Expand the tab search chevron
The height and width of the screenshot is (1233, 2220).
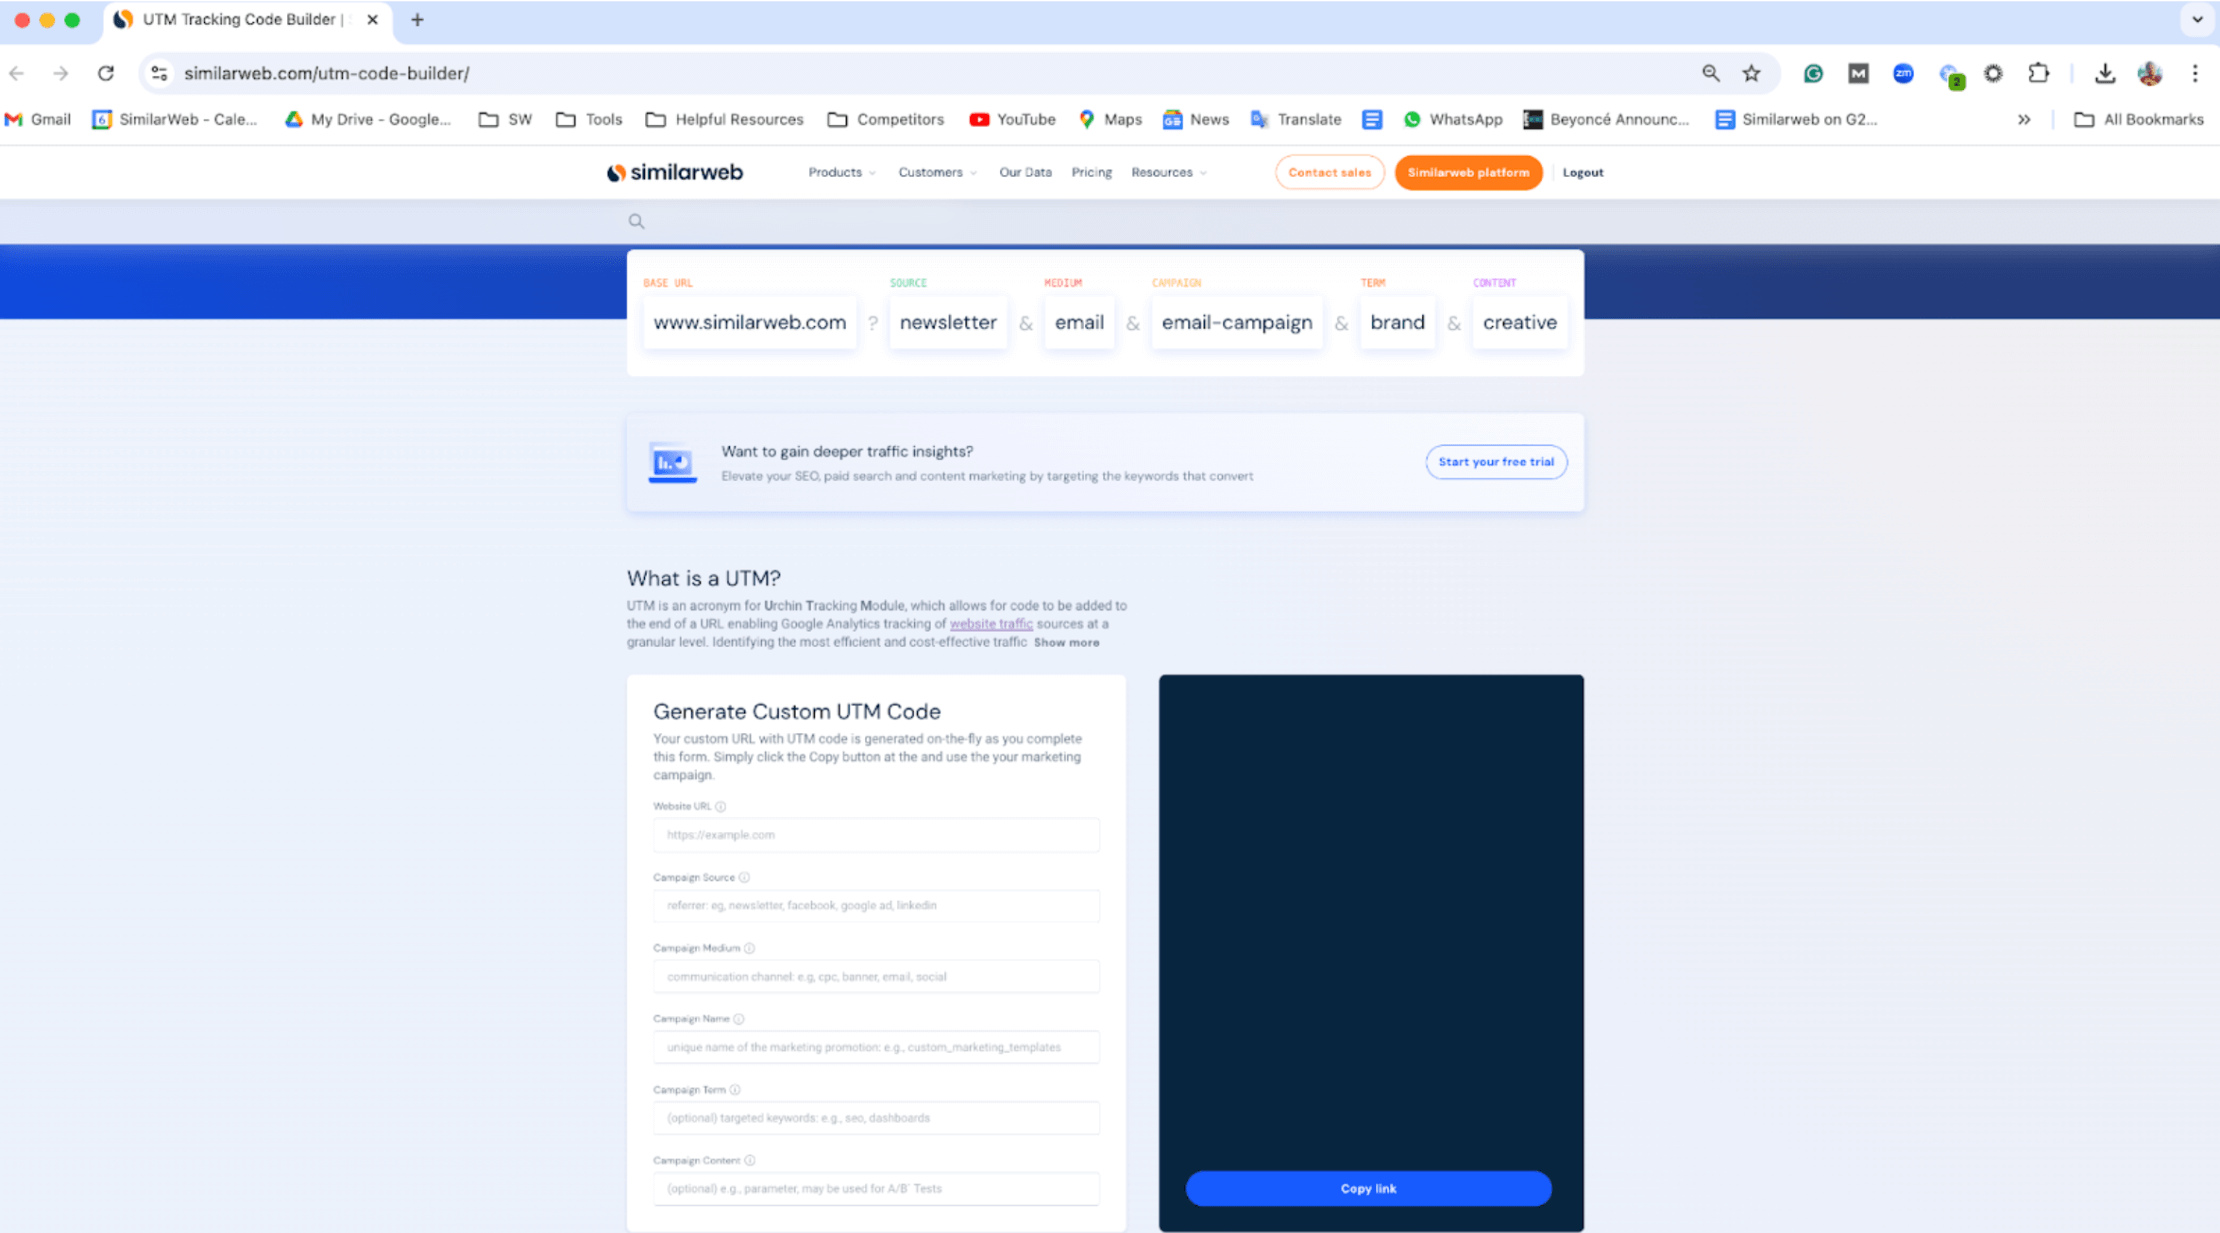click(2197, 20)
